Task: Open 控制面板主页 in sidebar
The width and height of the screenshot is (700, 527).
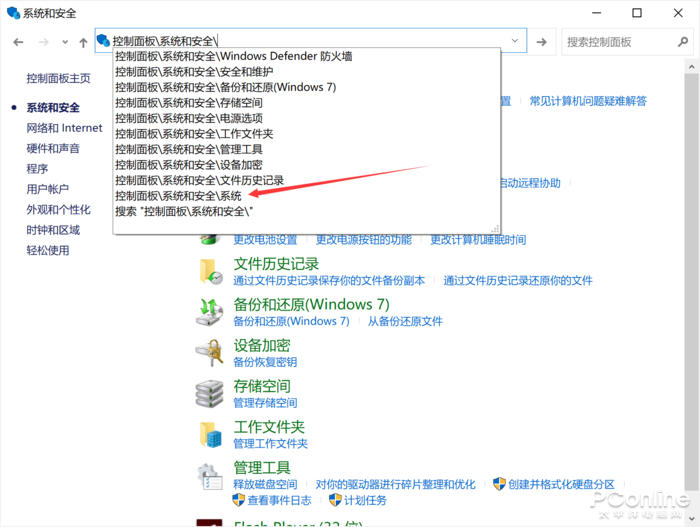Action: (58, 79)
